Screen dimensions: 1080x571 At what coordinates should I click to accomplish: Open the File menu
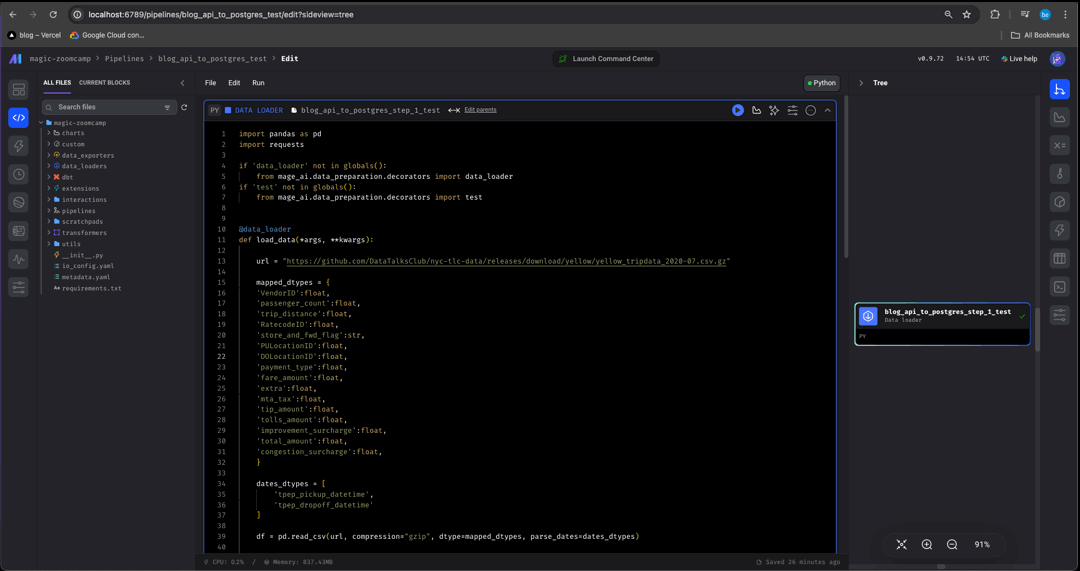click(x=211, y=83)
